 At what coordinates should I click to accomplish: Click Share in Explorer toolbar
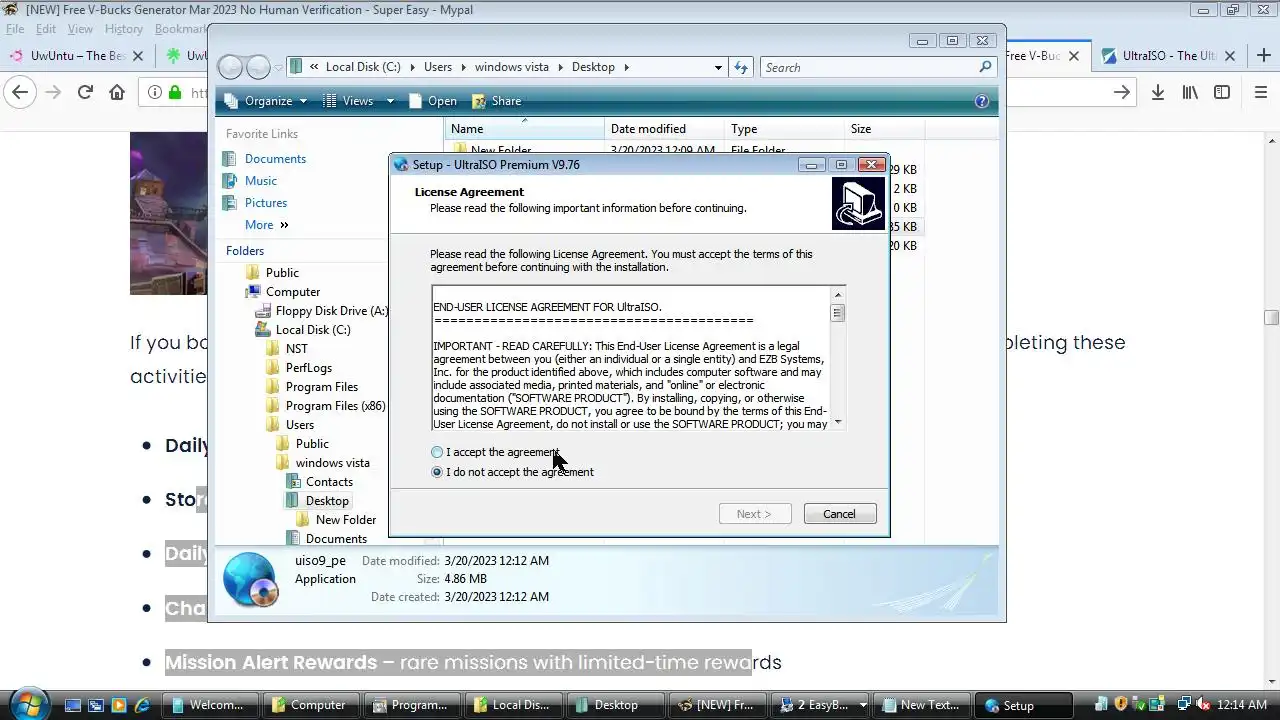(x=496, y=101)
